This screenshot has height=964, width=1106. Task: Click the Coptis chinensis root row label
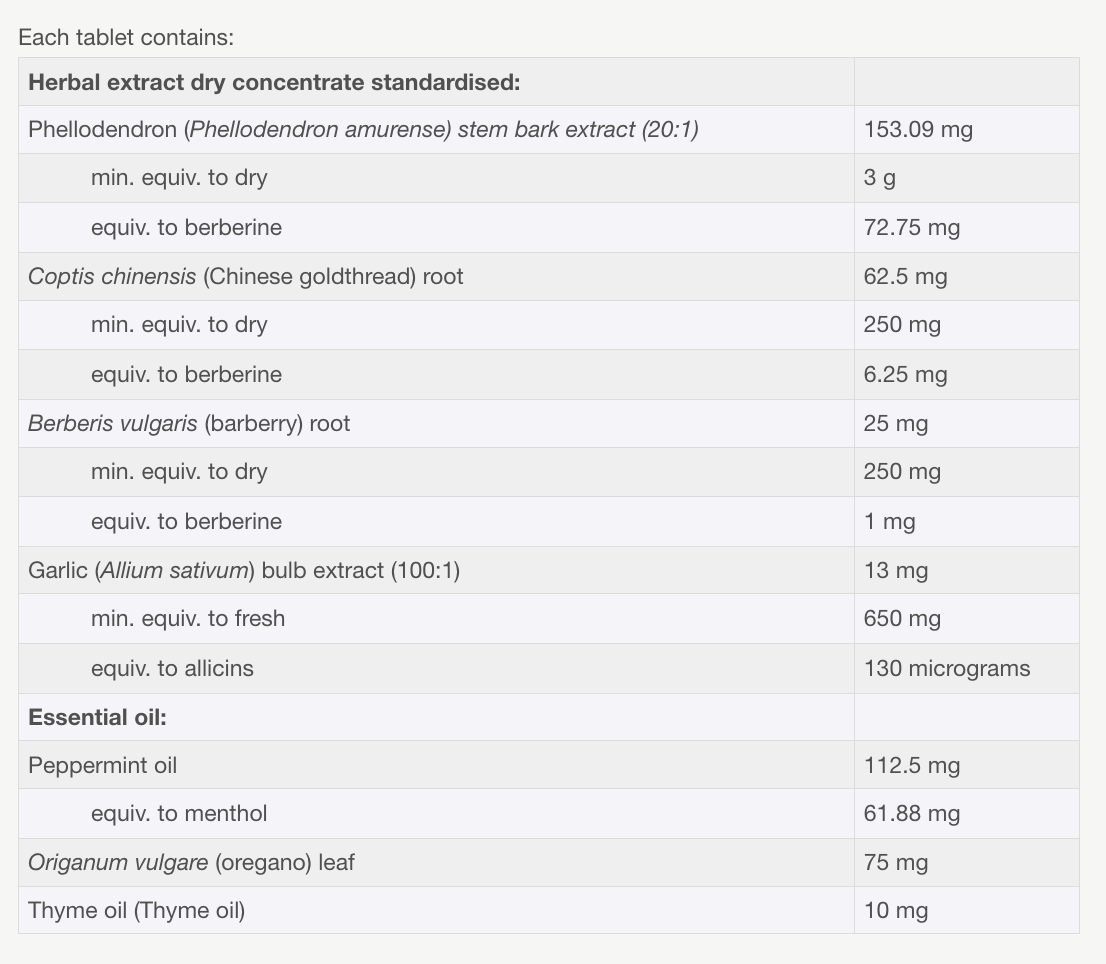[245, 276]
